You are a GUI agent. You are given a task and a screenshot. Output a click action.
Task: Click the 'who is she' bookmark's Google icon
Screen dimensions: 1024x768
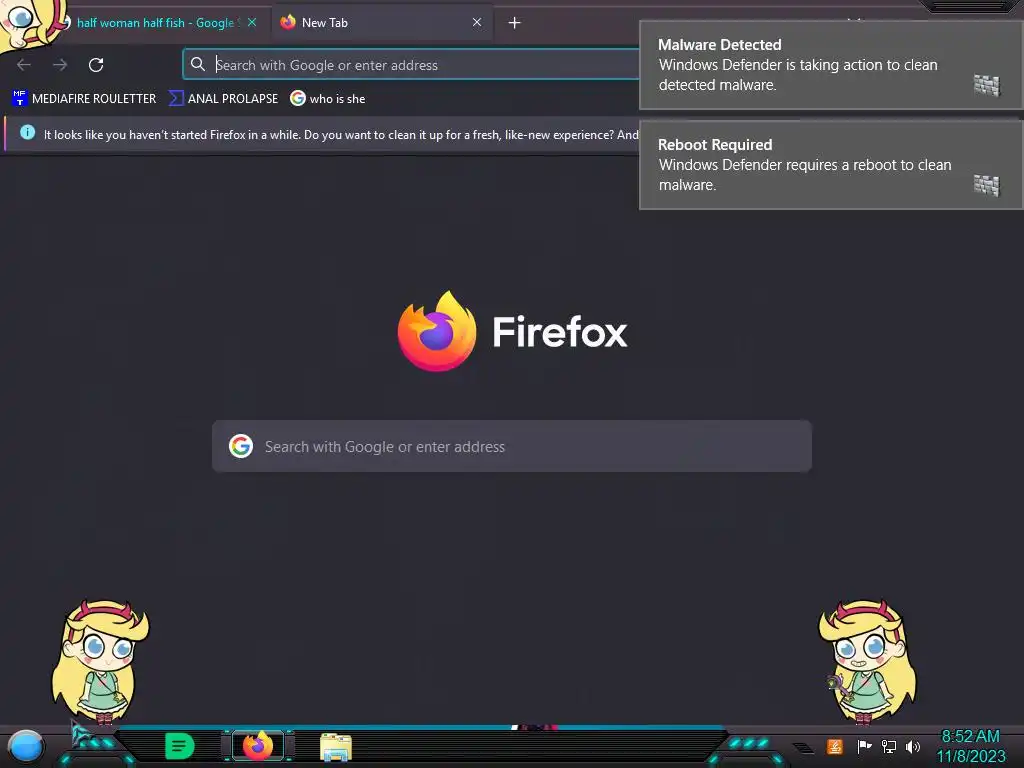coord(298,98)
